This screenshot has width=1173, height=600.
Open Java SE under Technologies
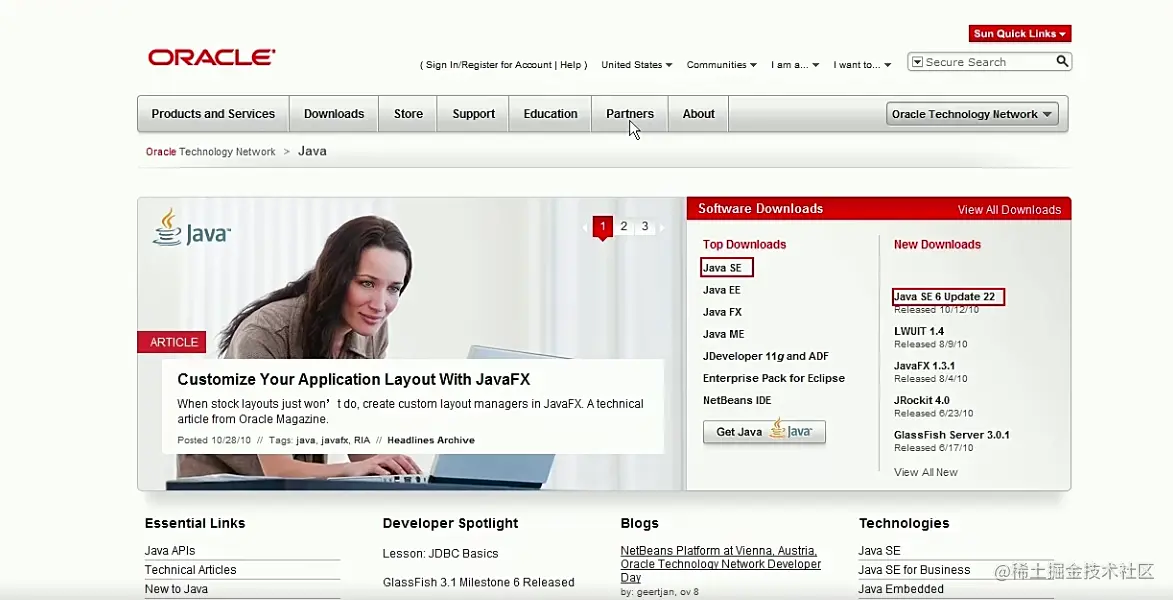(879, 551)
